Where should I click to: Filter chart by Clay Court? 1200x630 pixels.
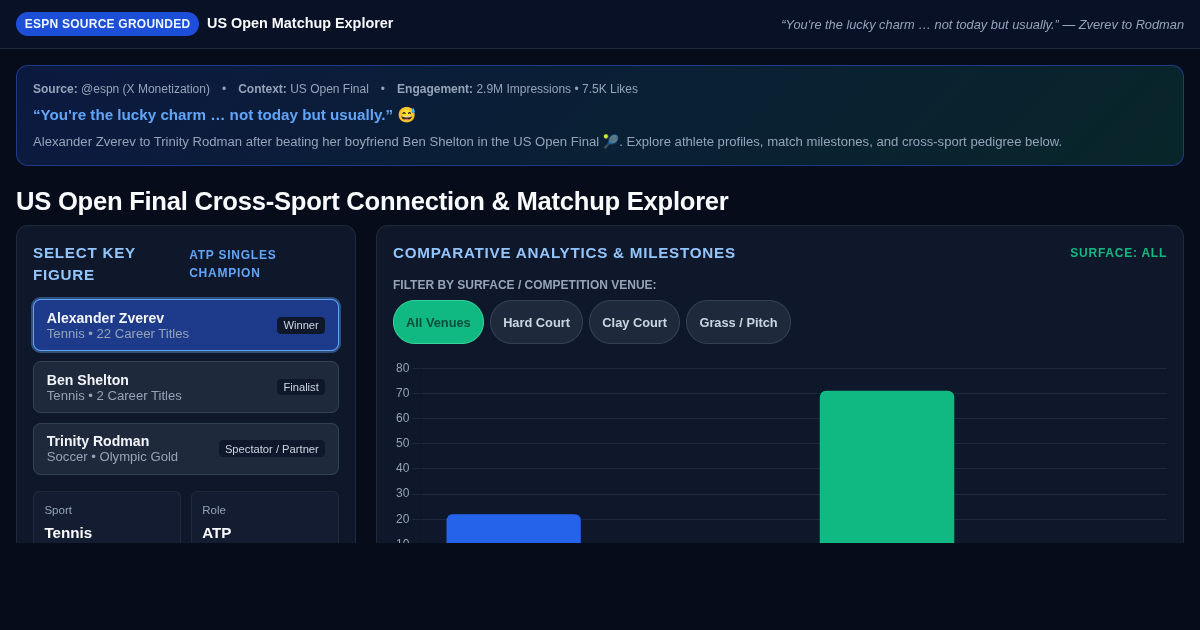(x=634, y=322)
